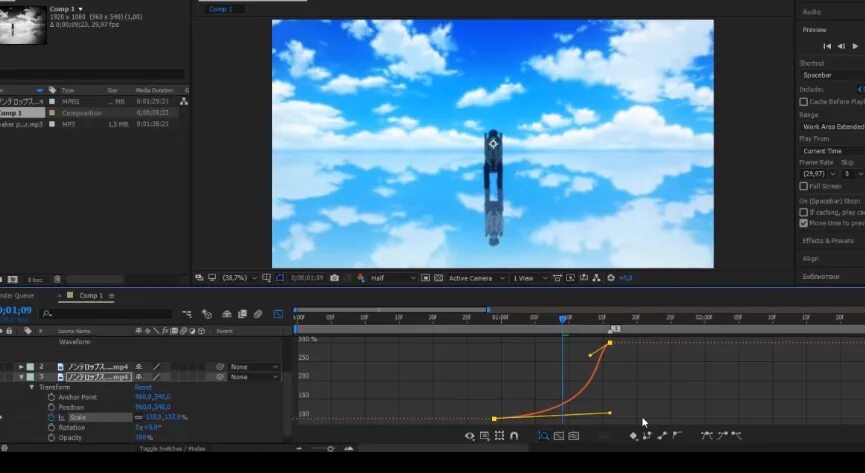Select Comp 1 timeline tab
The width and height of the screenshot is (865, 473).
[91, 296]
